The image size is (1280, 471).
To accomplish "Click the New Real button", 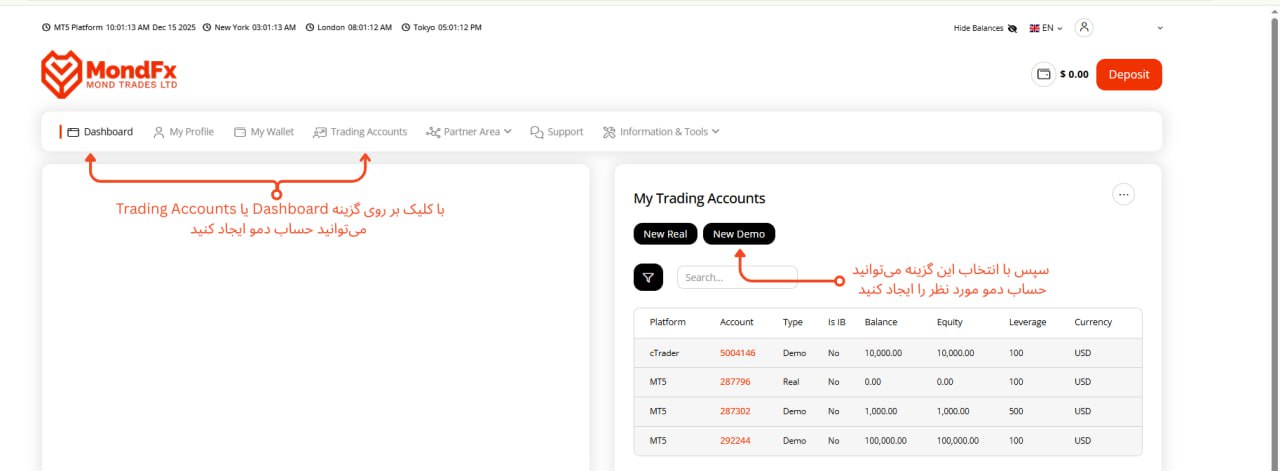I will pos(665,234).
